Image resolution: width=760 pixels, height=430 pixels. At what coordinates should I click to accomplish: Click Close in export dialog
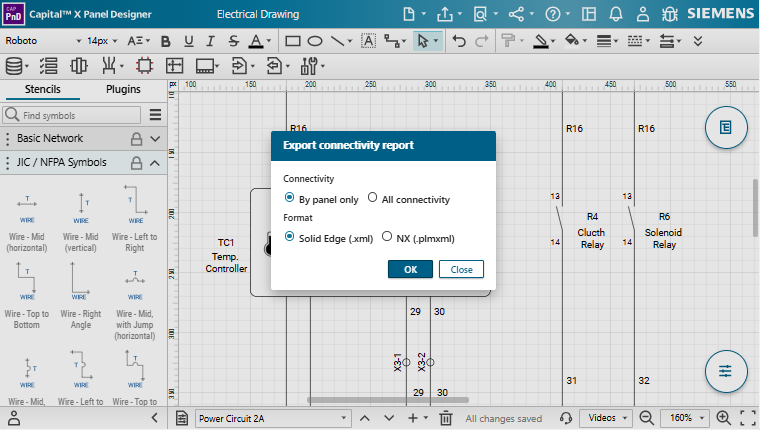pos(461,270)
